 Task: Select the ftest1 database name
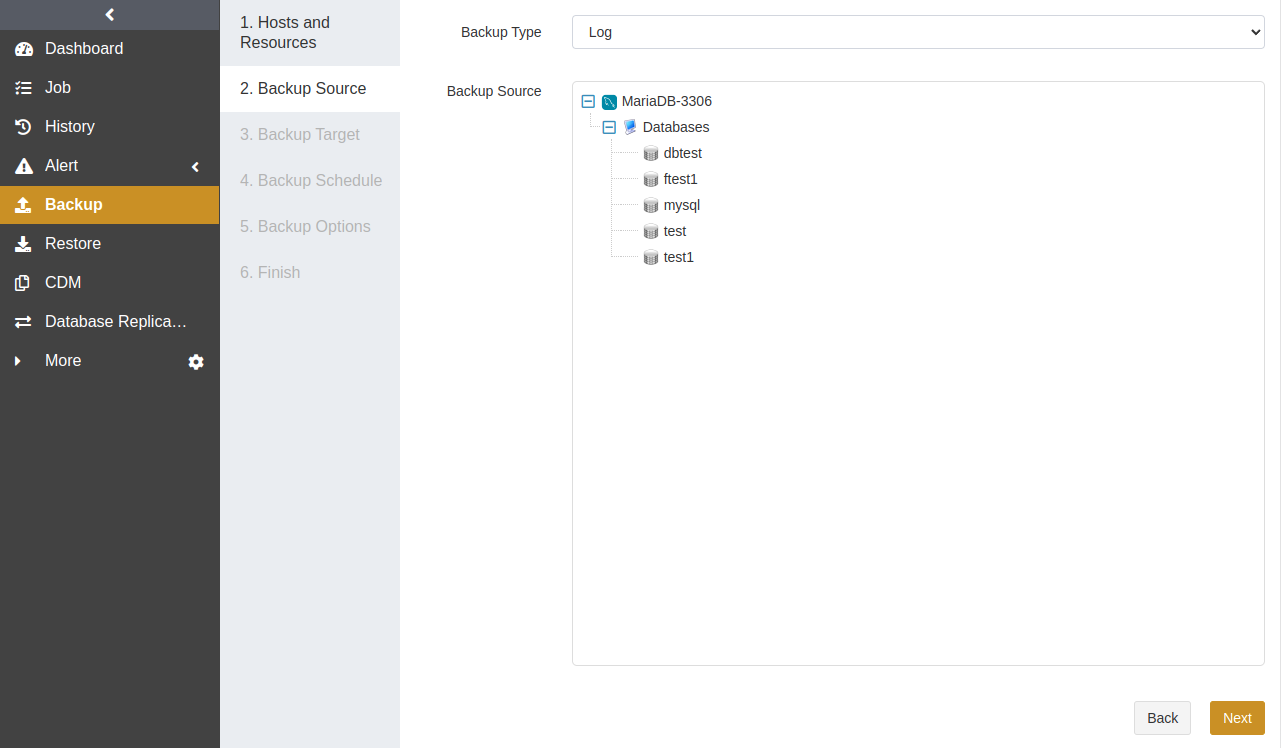tap(681, 179)
